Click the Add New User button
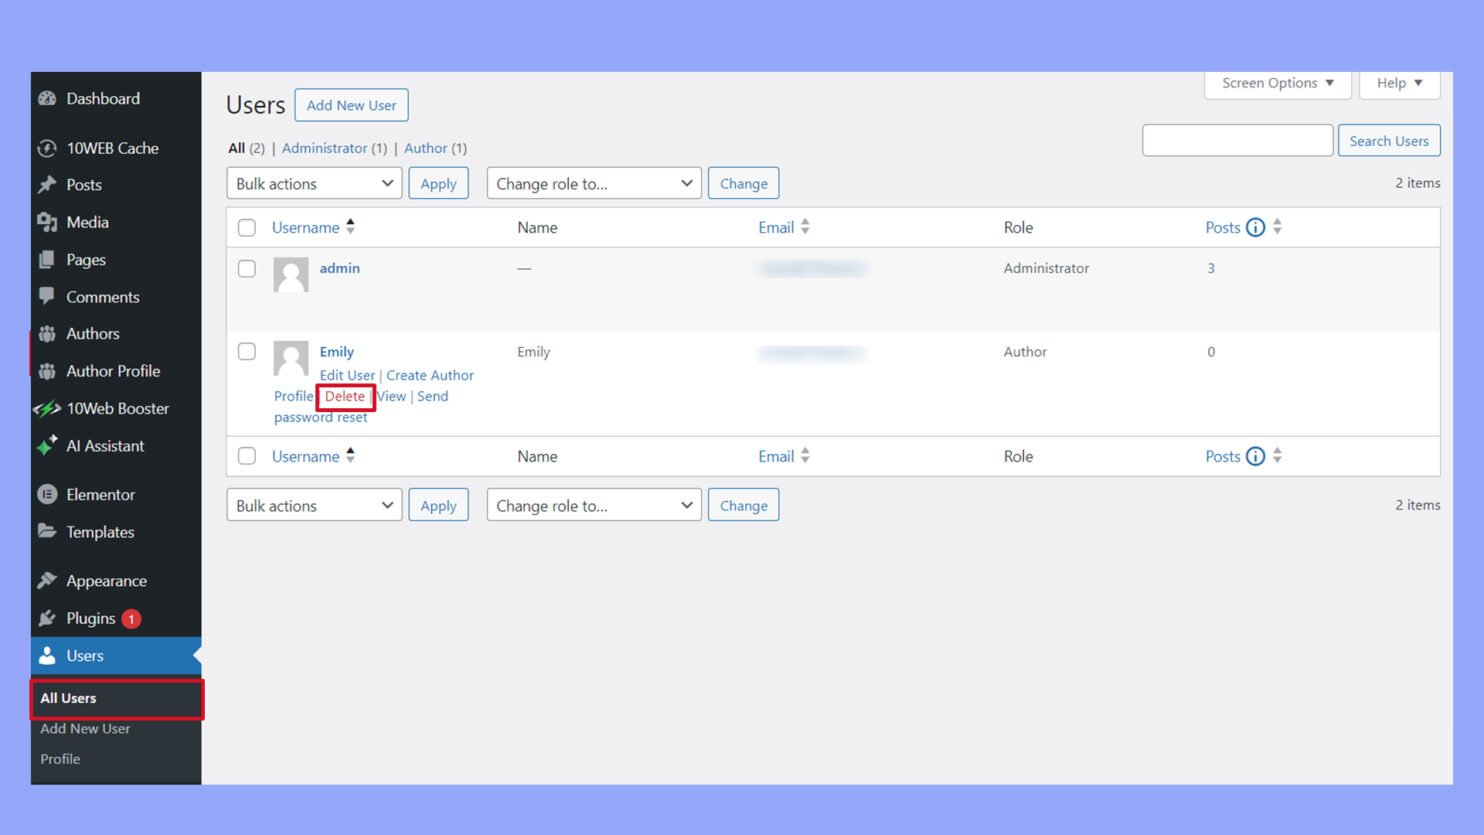1484x835 pixels. 351,104
